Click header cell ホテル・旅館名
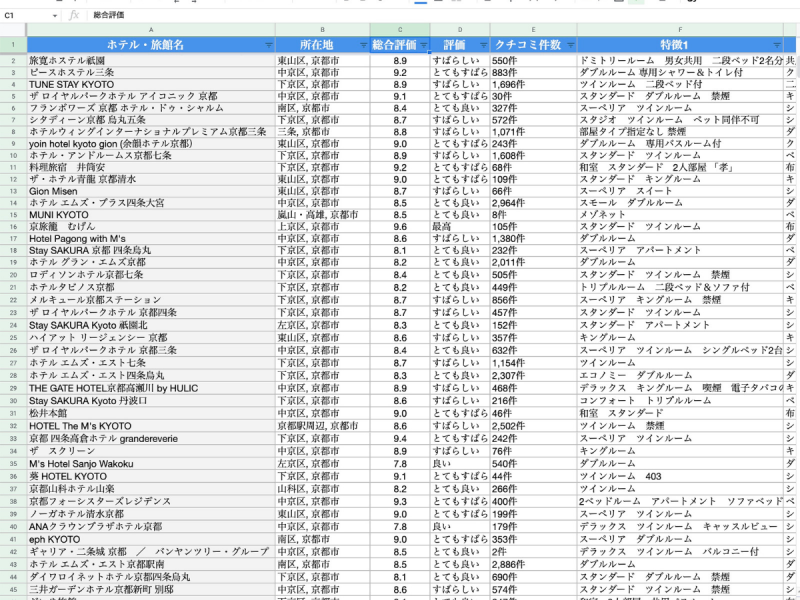Image resolution: width=800 pixels, height=600 pixels. tap(151, 45)
